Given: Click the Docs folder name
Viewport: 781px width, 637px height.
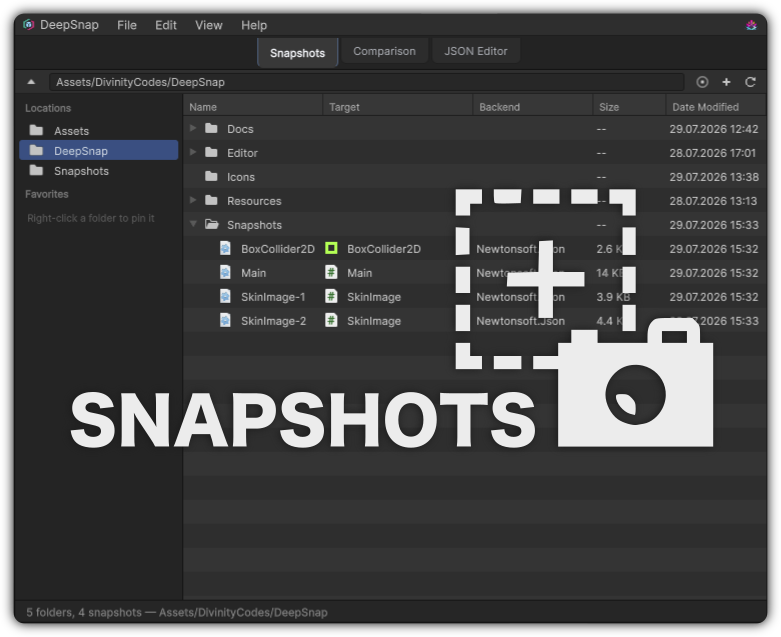Looking at the screenshot, I should point(240,128).
